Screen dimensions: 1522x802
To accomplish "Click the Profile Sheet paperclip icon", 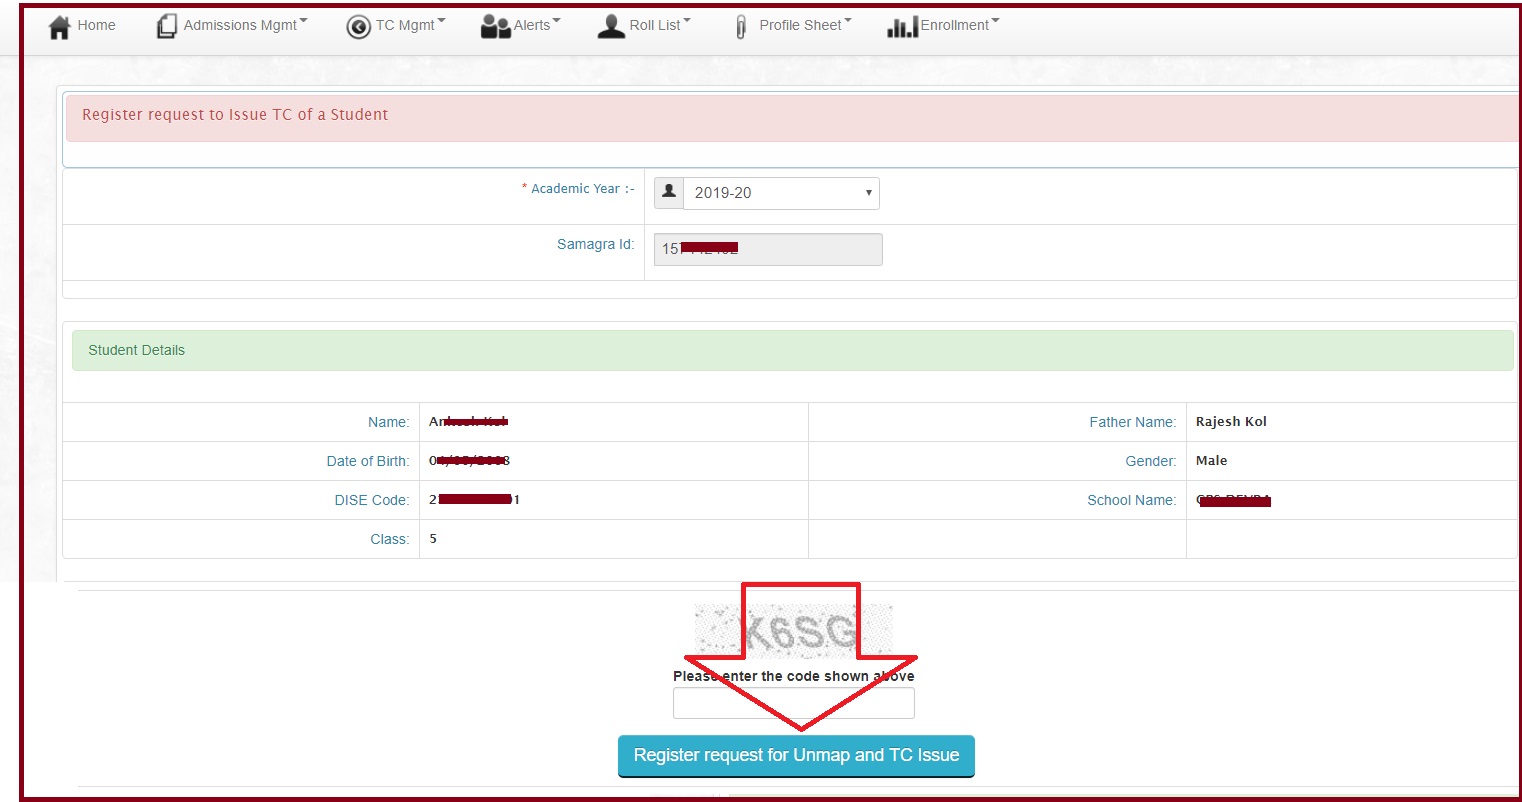I will (x=741, y=27).
